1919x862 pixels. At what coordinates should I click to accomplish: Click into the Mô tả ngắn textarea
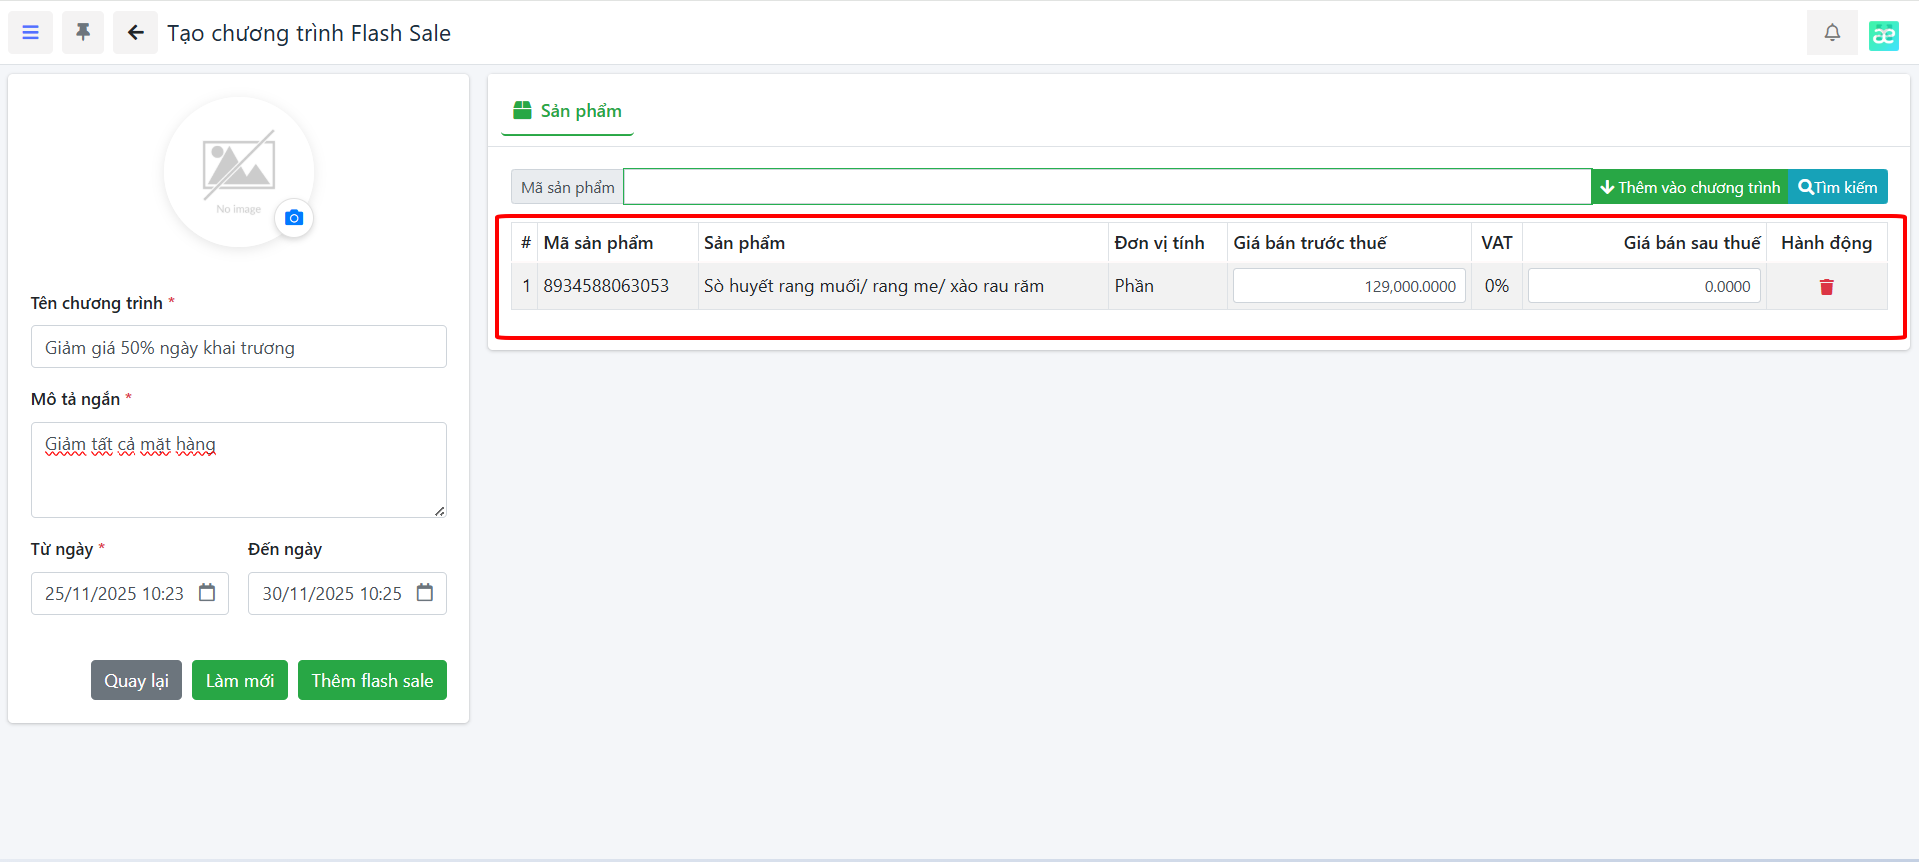[x=238, y=470]
